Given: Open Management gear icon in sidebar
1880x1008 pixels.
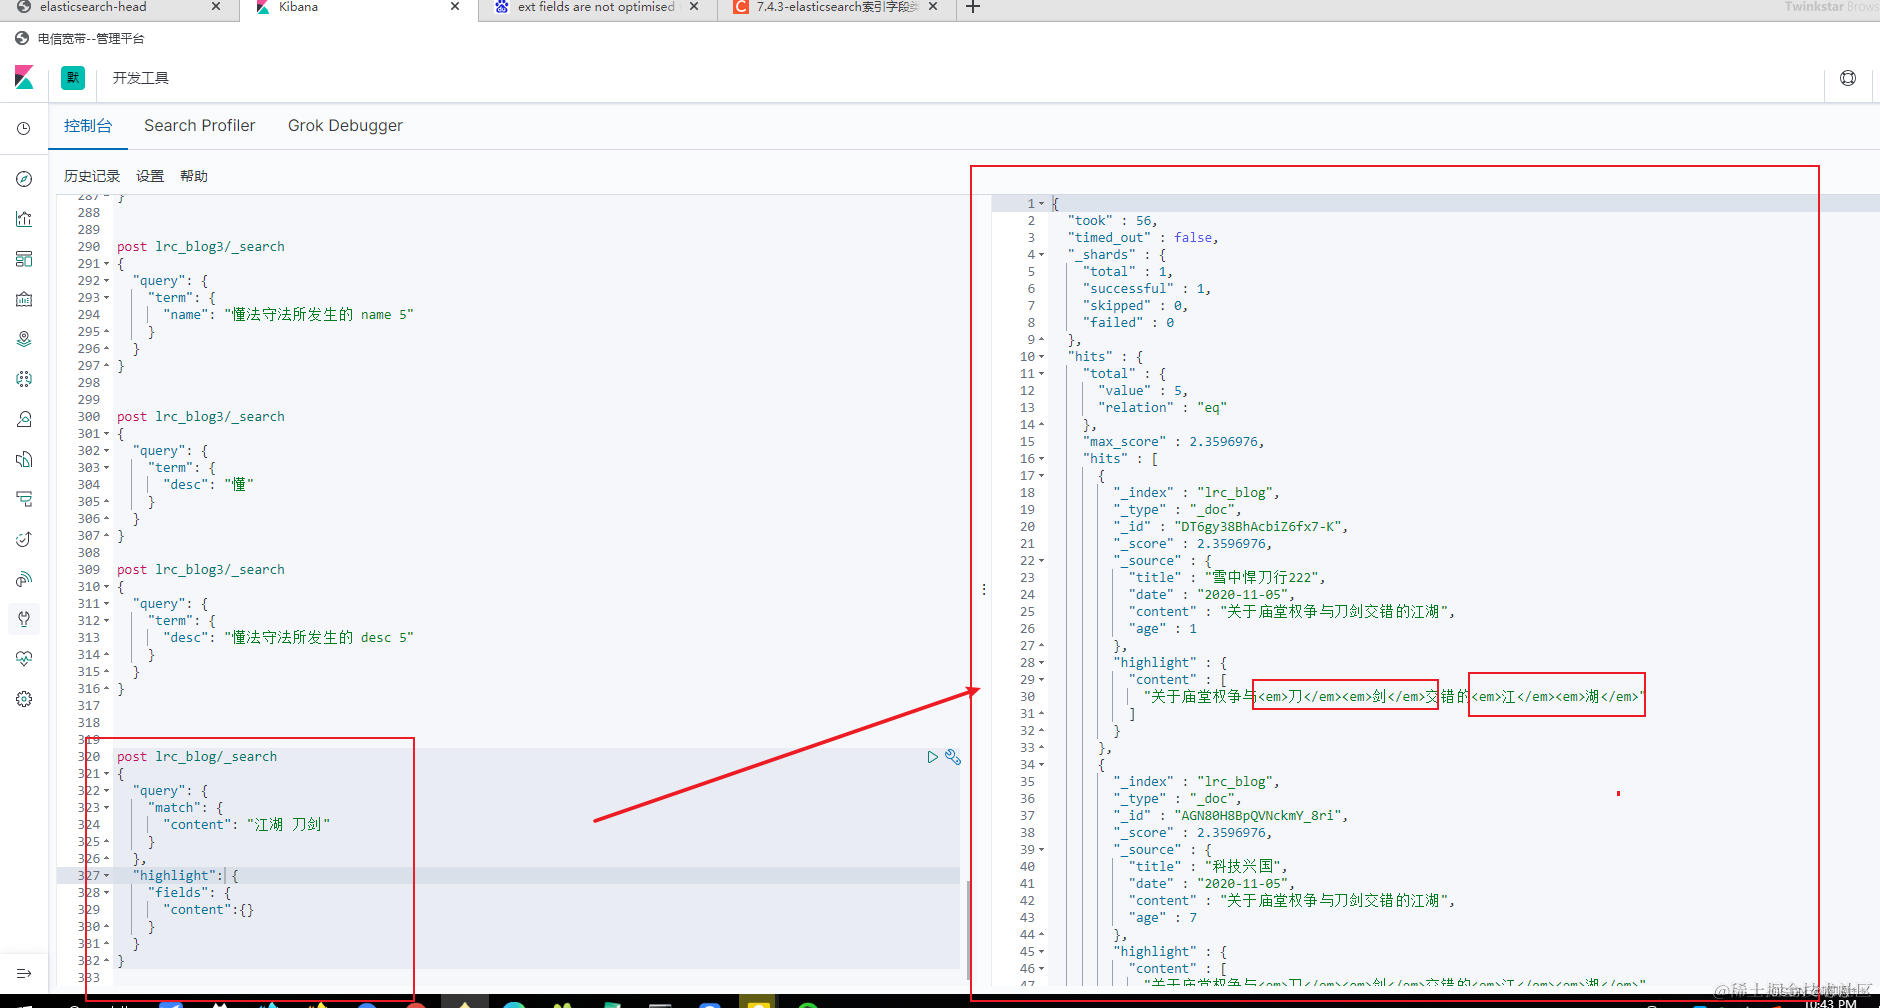Looking at the screenshot, I should (x=24, y=699).
